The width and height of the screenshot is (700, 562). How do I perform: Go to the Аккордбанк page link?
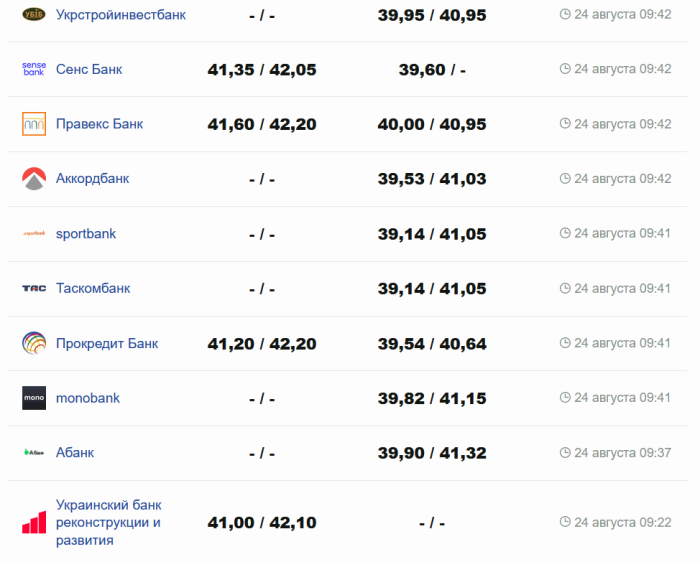tap(92, 179)
